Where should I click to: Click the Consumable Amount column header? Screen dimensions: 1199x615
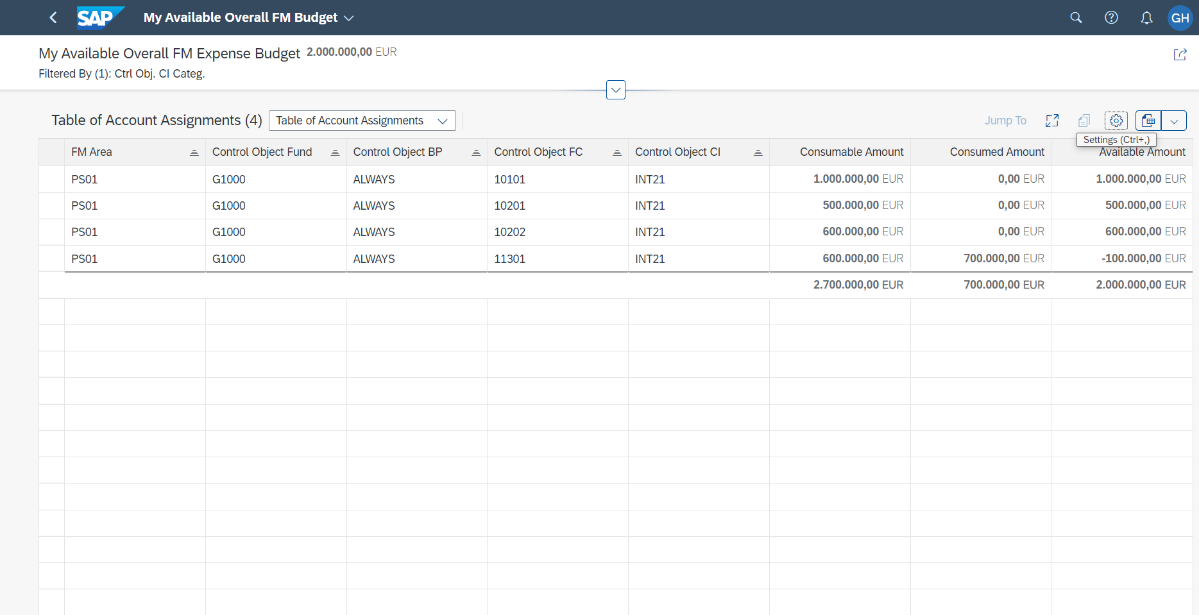[x=840, y=152]
